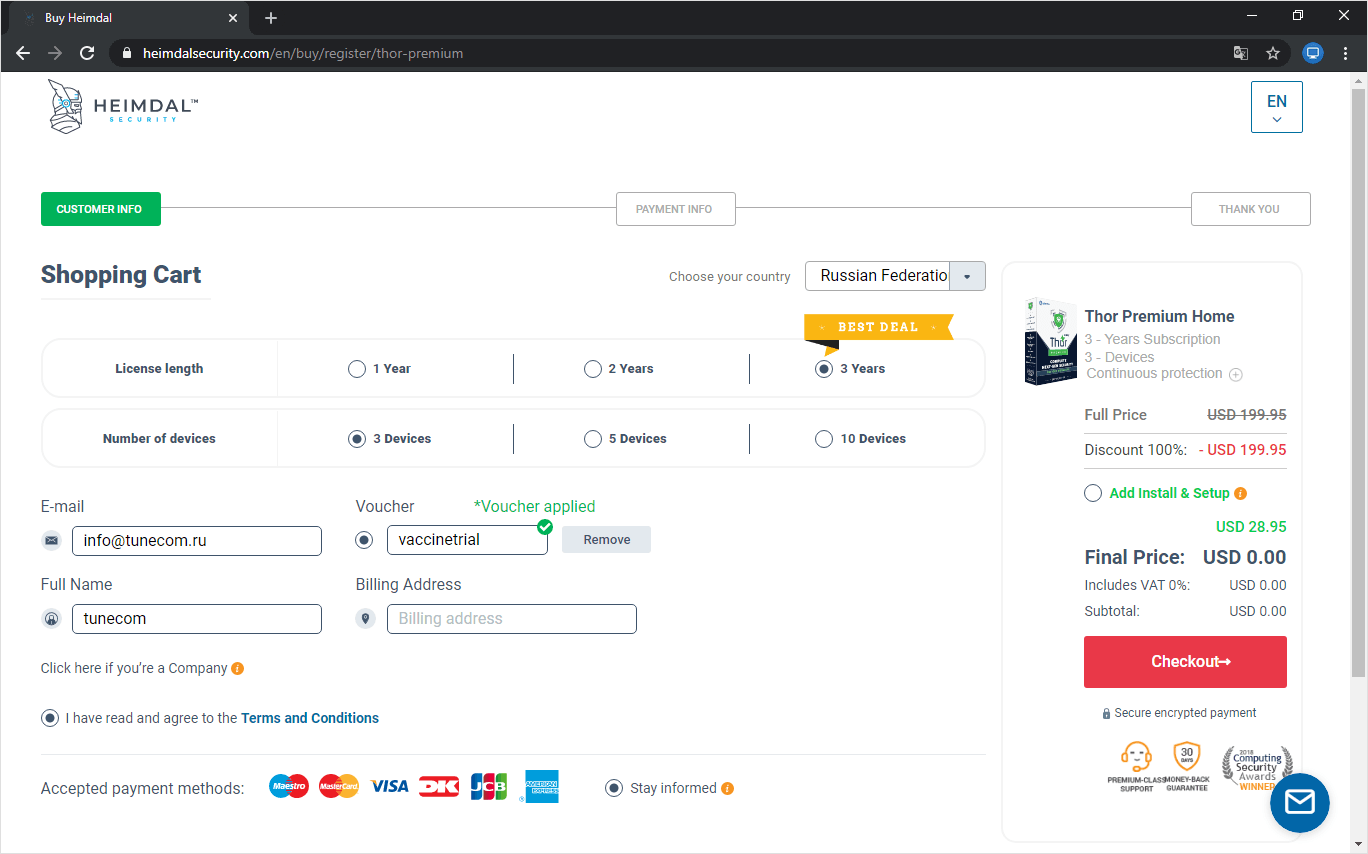
Task: Click into the Voucher code field
Action: click(x=467, y=540)
